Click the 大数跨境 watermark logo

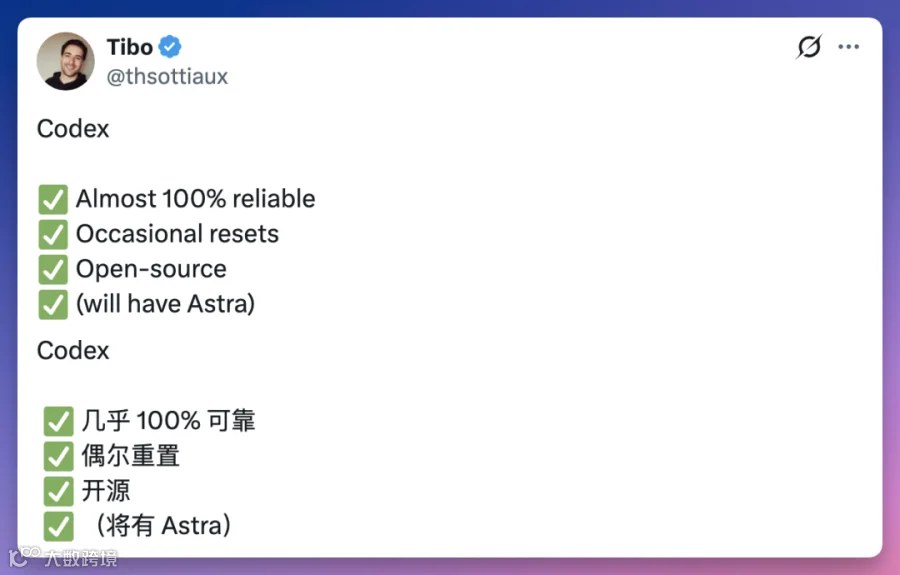pos(63,557)
